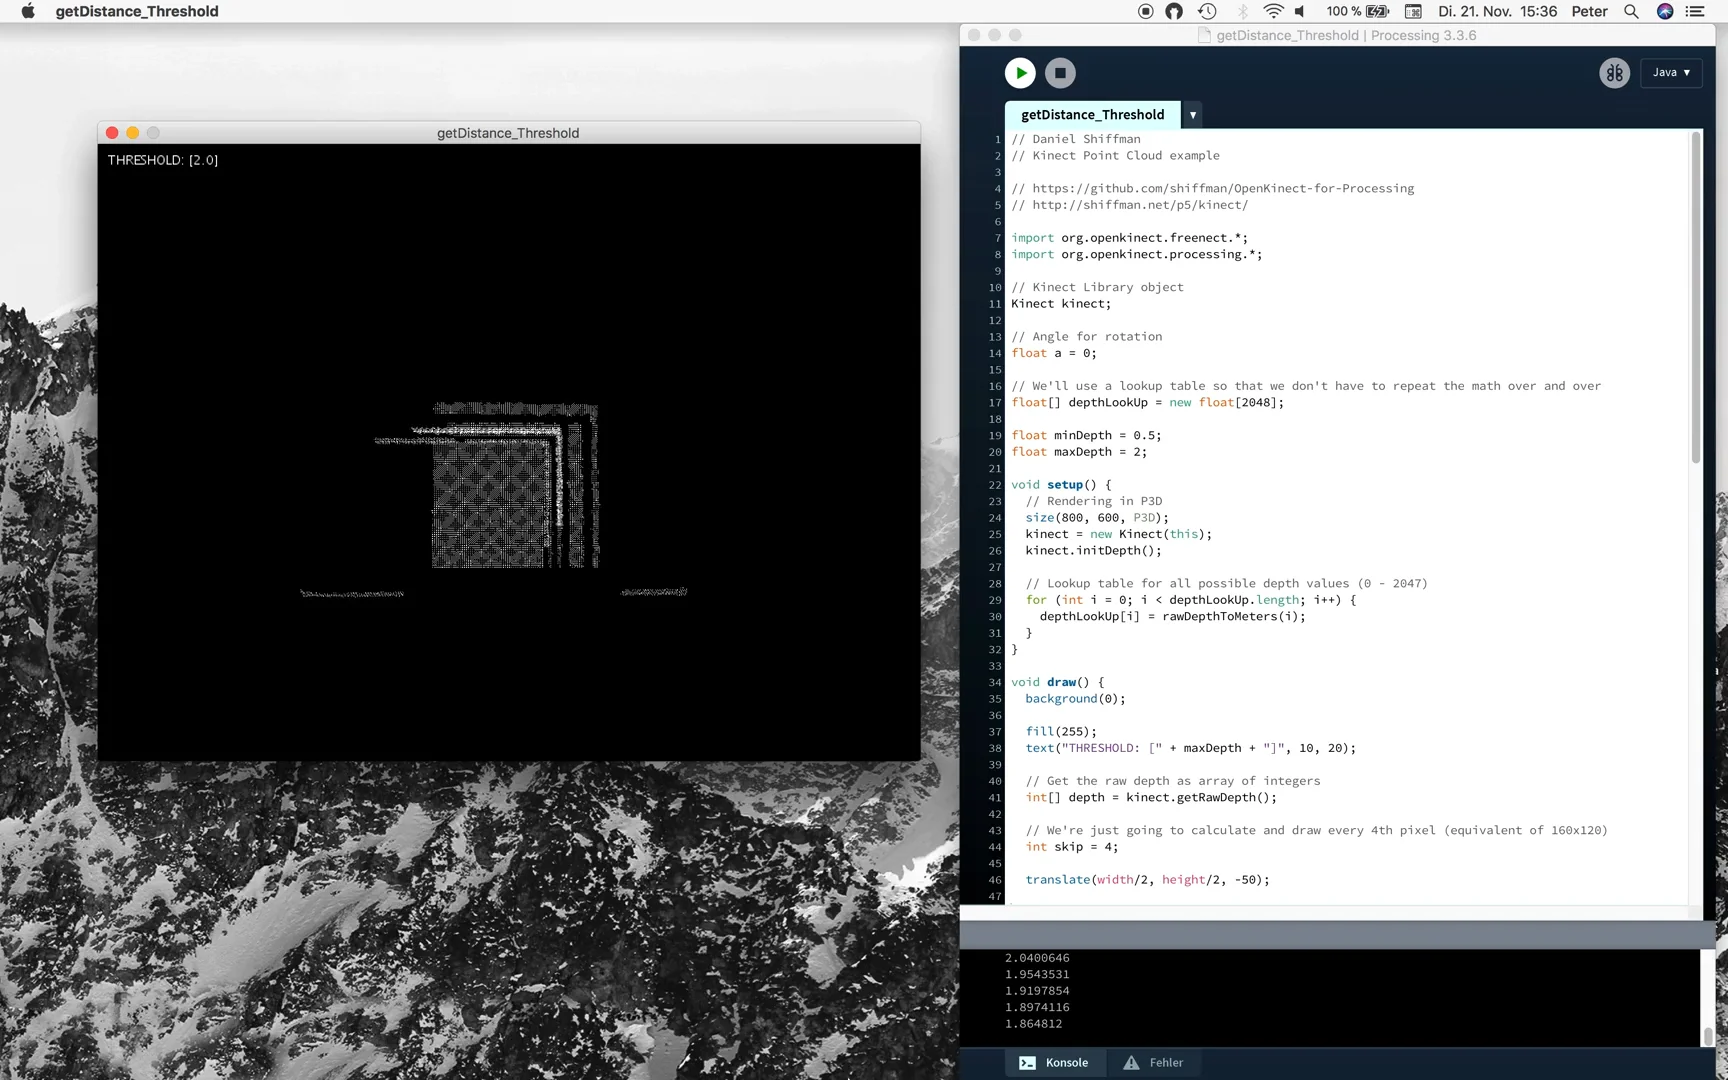Open the Apple menu
This screenshot has width=1728, height=1080.
click(x=28, y=11)
